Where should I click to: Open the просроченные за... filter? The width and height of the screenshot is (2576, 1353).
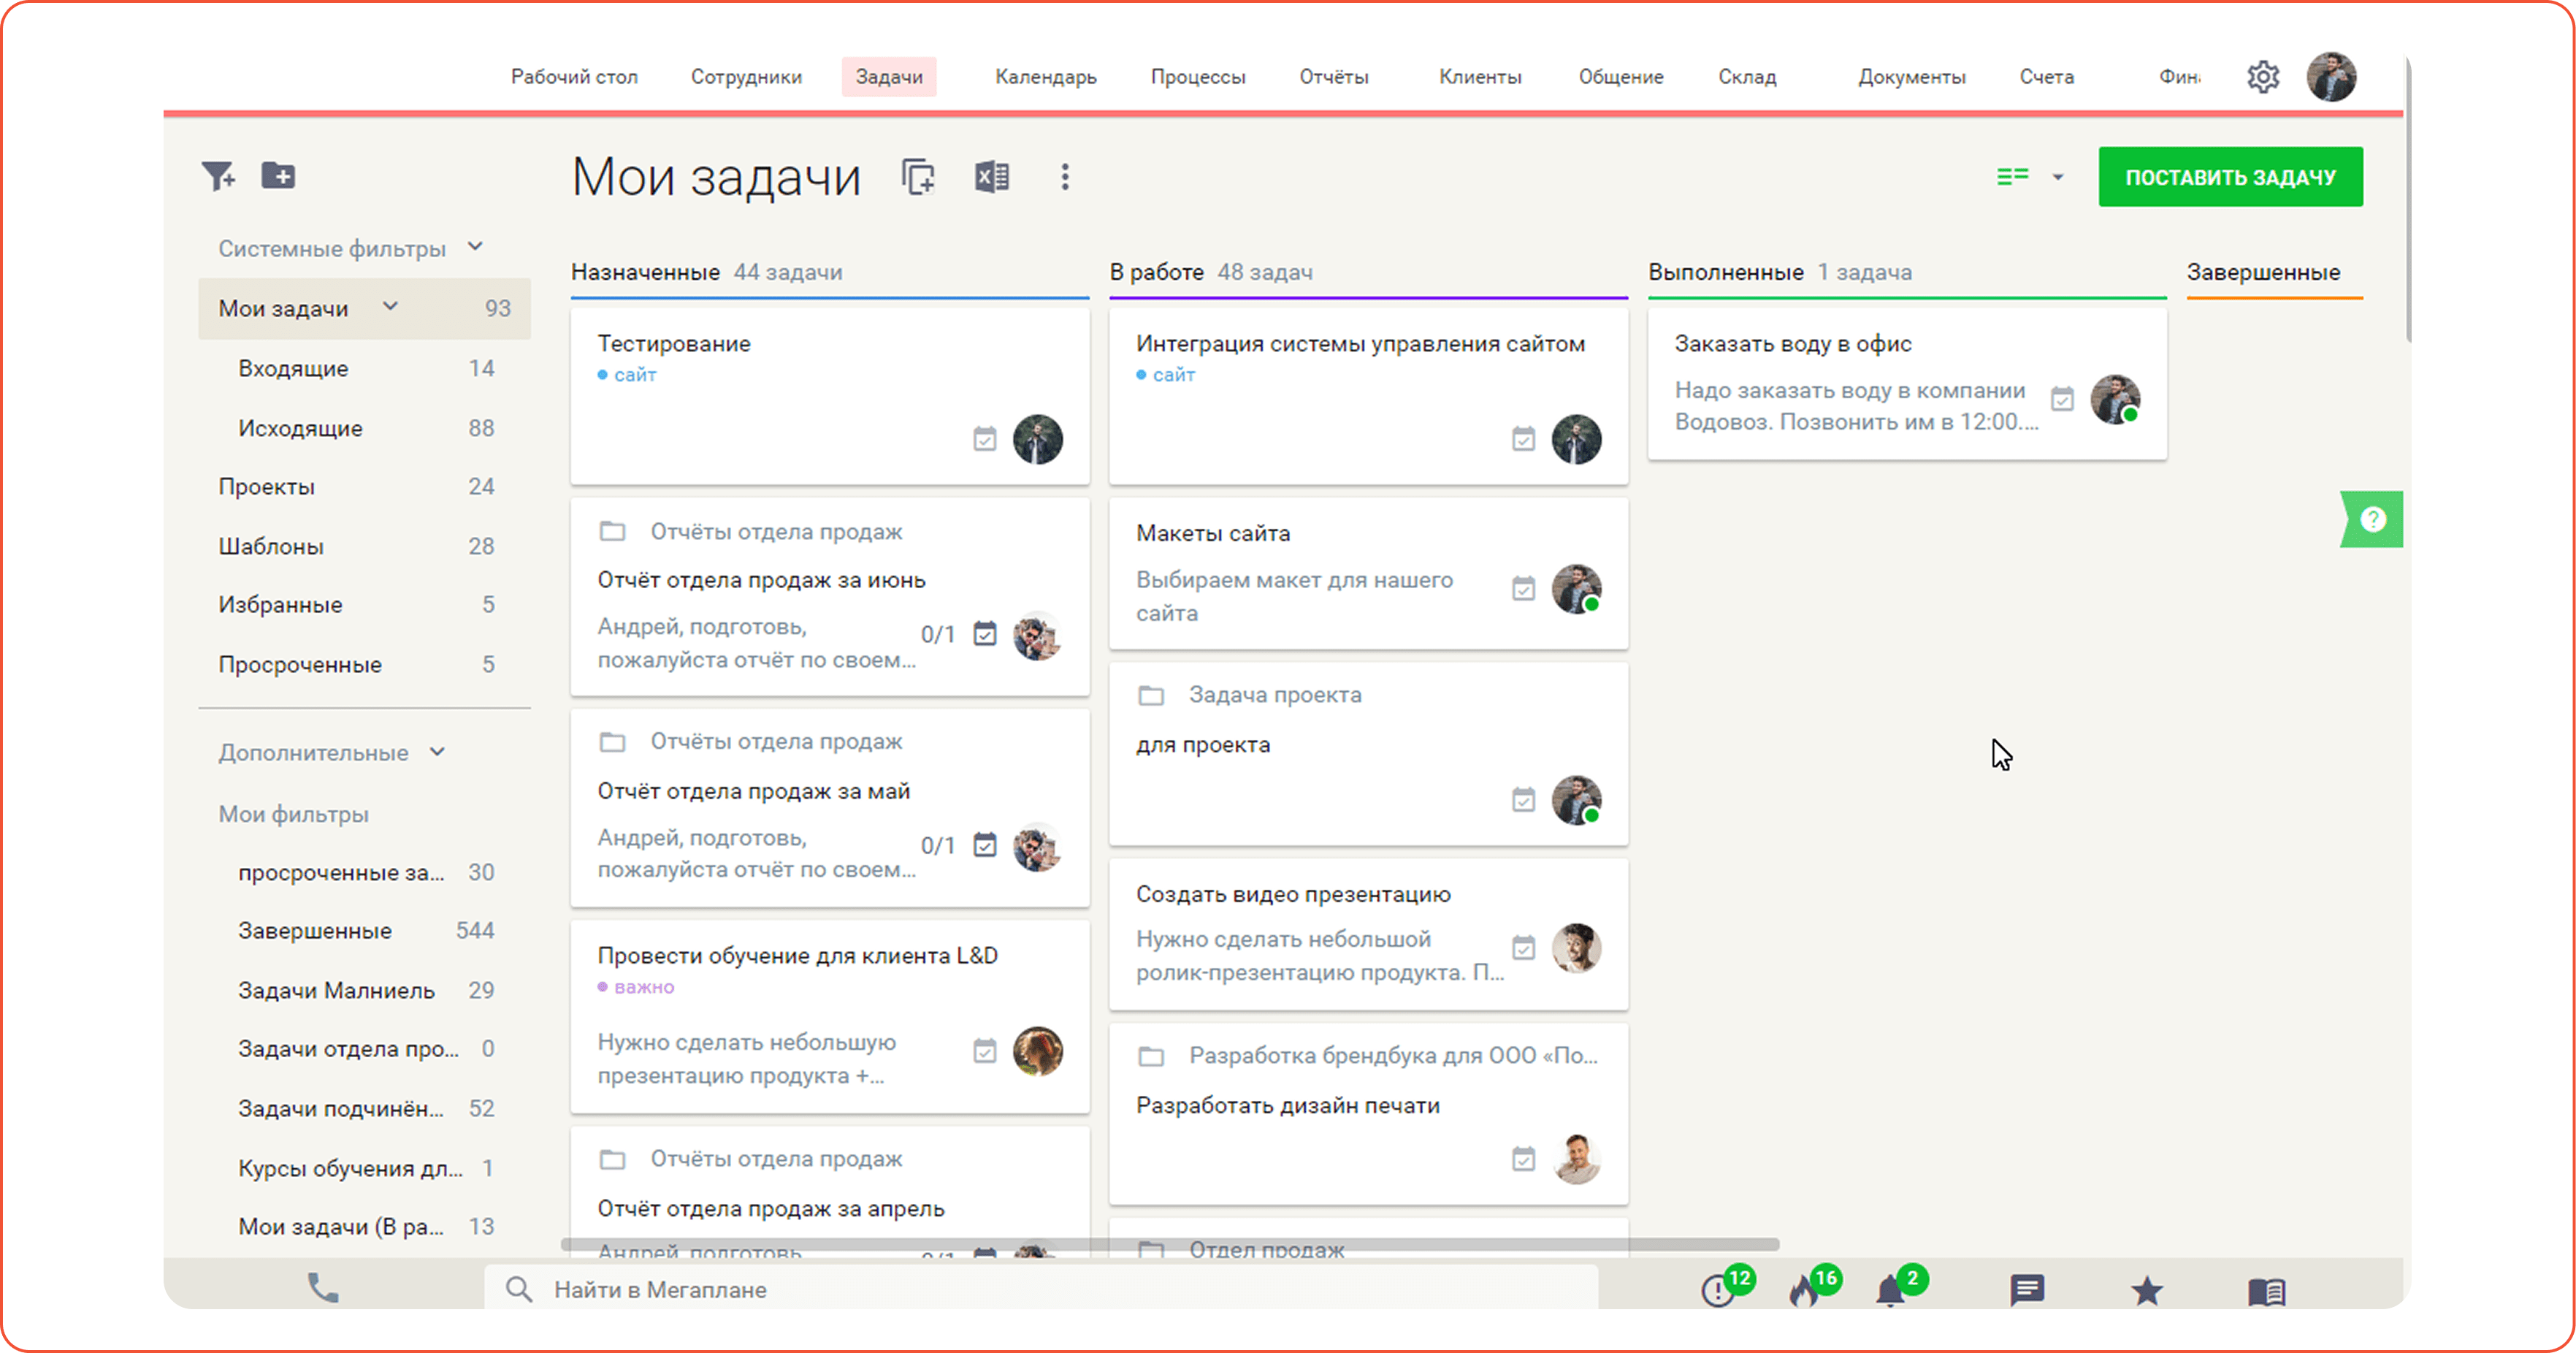click(365, 872)
